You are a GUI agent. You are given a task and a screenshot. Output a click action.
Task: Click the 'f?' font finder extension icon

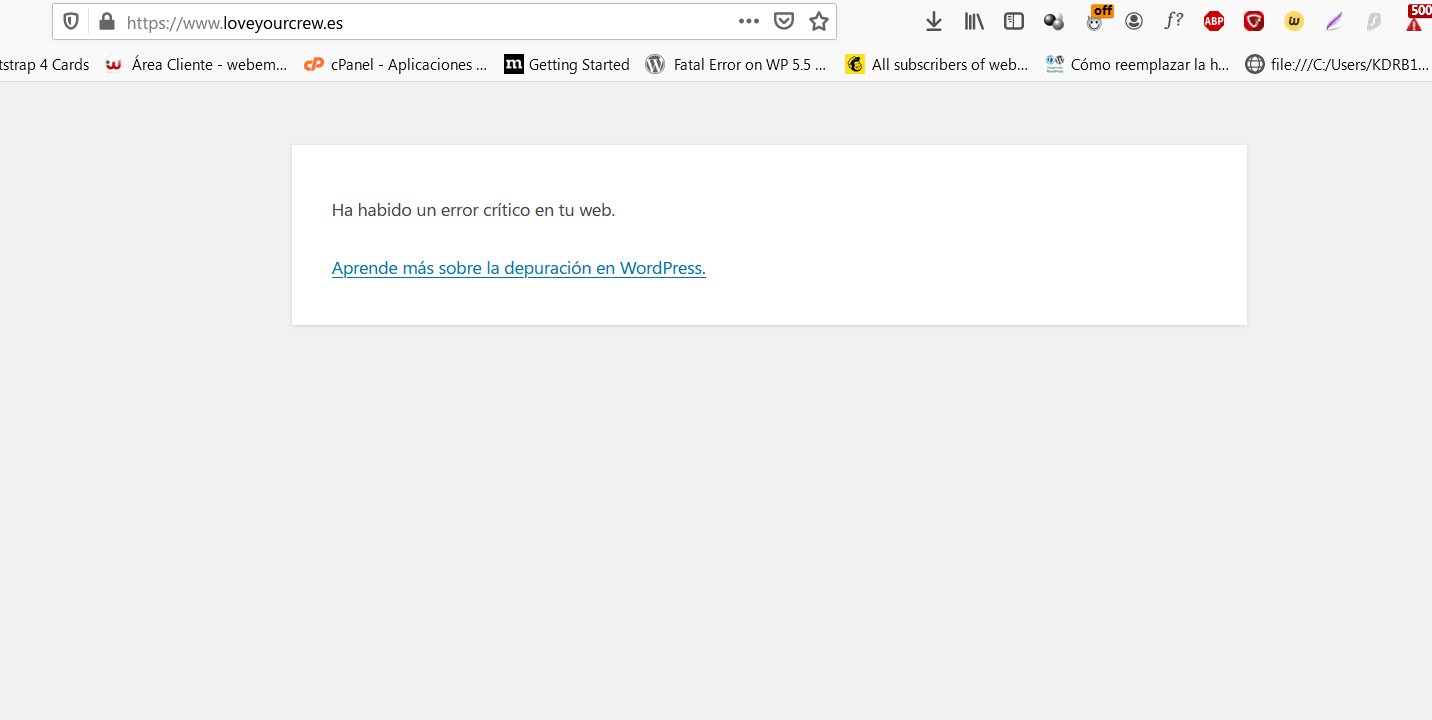[x=1174, y=21]
